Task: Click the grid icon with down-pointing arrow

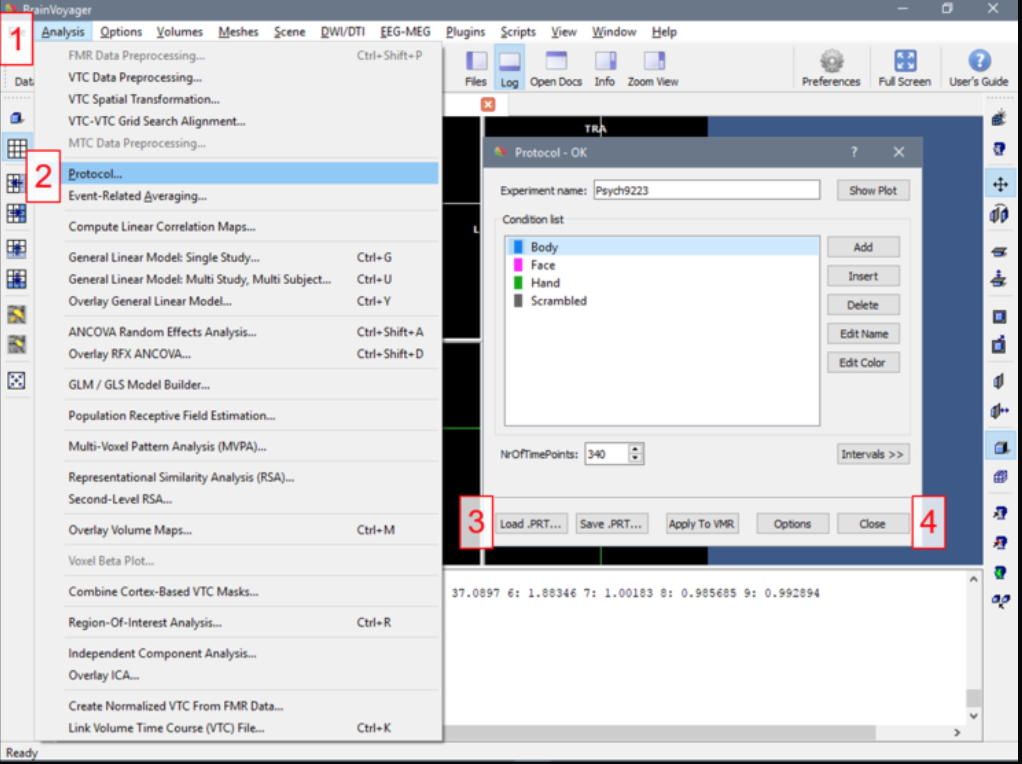Action: (16, 278)
